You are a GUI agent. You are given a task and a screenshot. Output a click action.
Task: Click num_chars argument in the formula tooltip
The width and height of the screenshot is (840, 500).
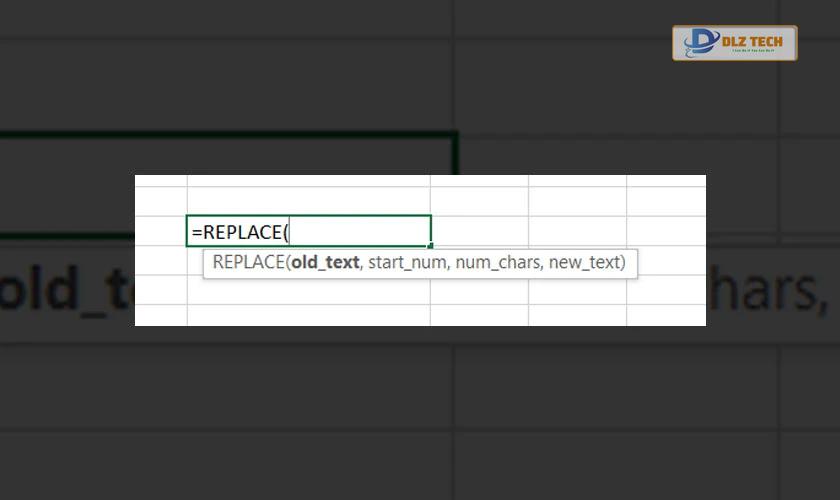coord(498,262)
